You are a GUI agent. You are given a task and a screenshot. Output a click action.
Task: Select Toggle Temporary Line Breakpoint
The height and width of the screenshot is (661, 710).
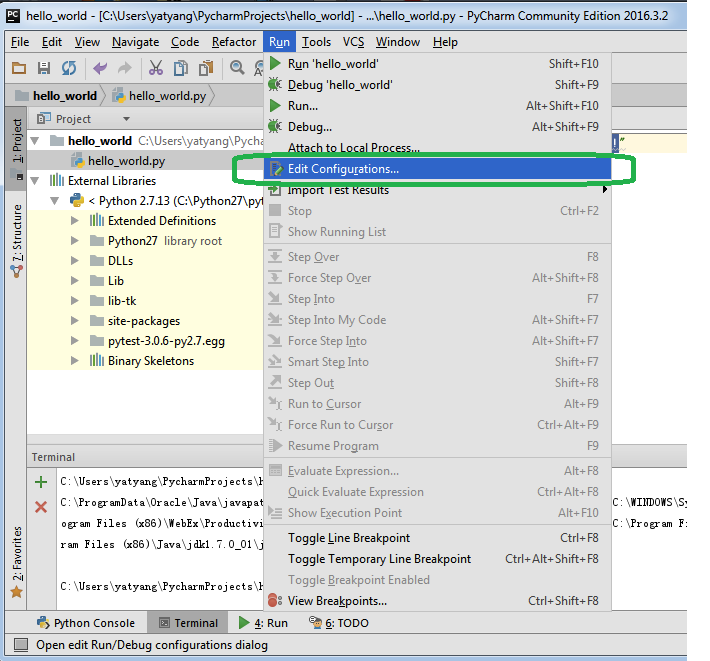point(437,559)
